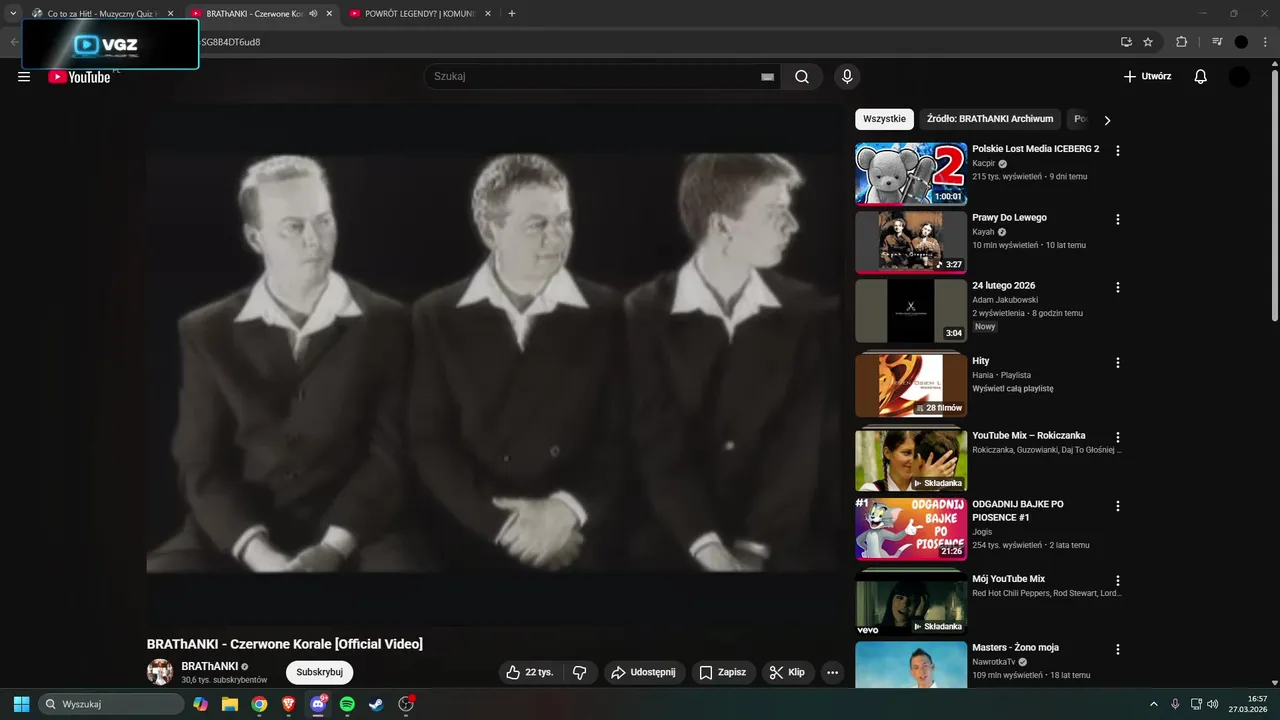Screen dimensions: 1280x720
Task: Open the tab search dropdown arrow
Action: 13,14
